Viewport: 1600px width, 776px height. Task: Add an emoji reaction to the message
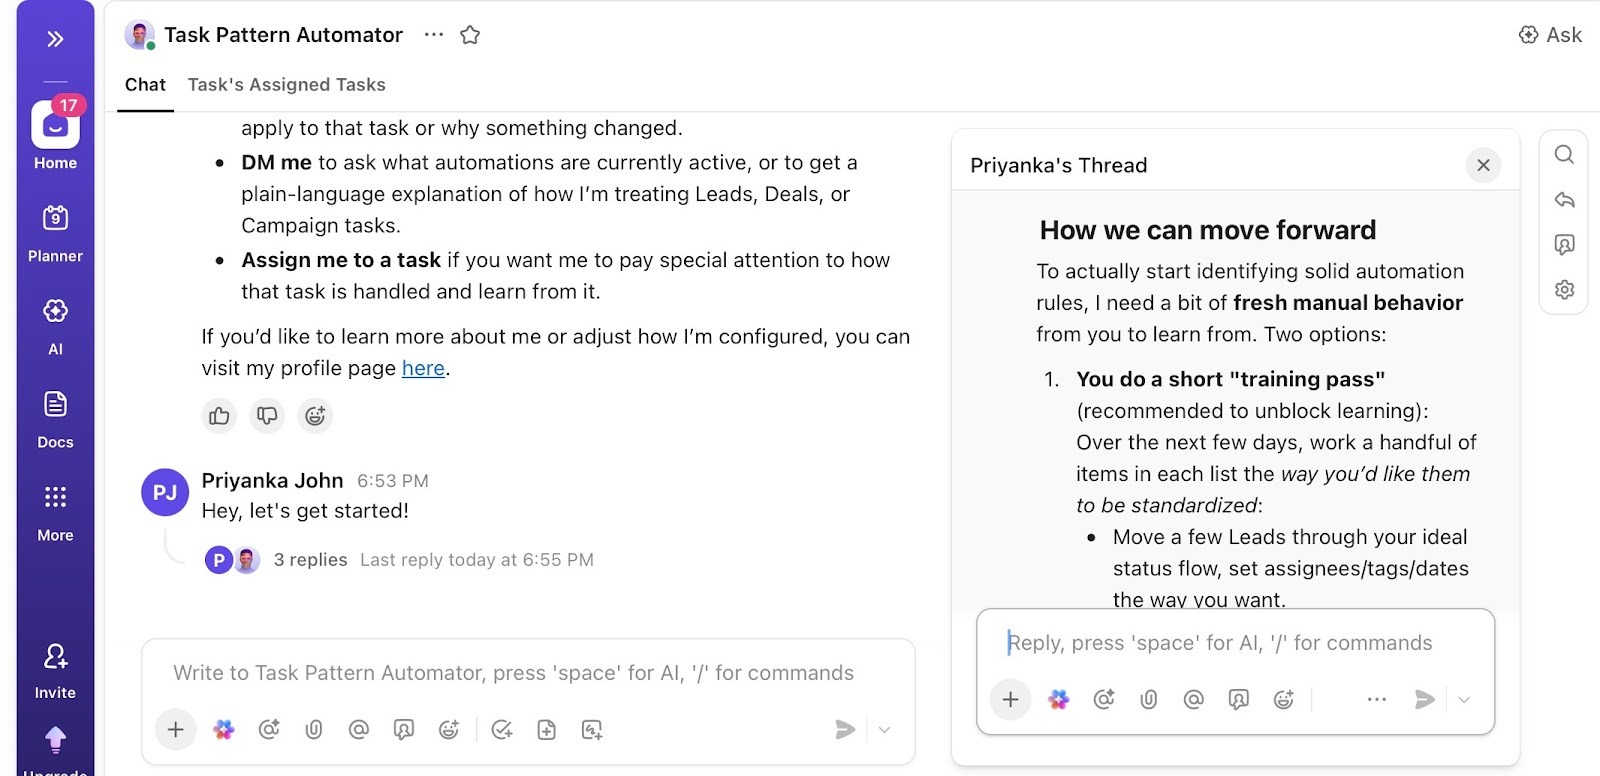pyautogui.click(x=315, y=416)
